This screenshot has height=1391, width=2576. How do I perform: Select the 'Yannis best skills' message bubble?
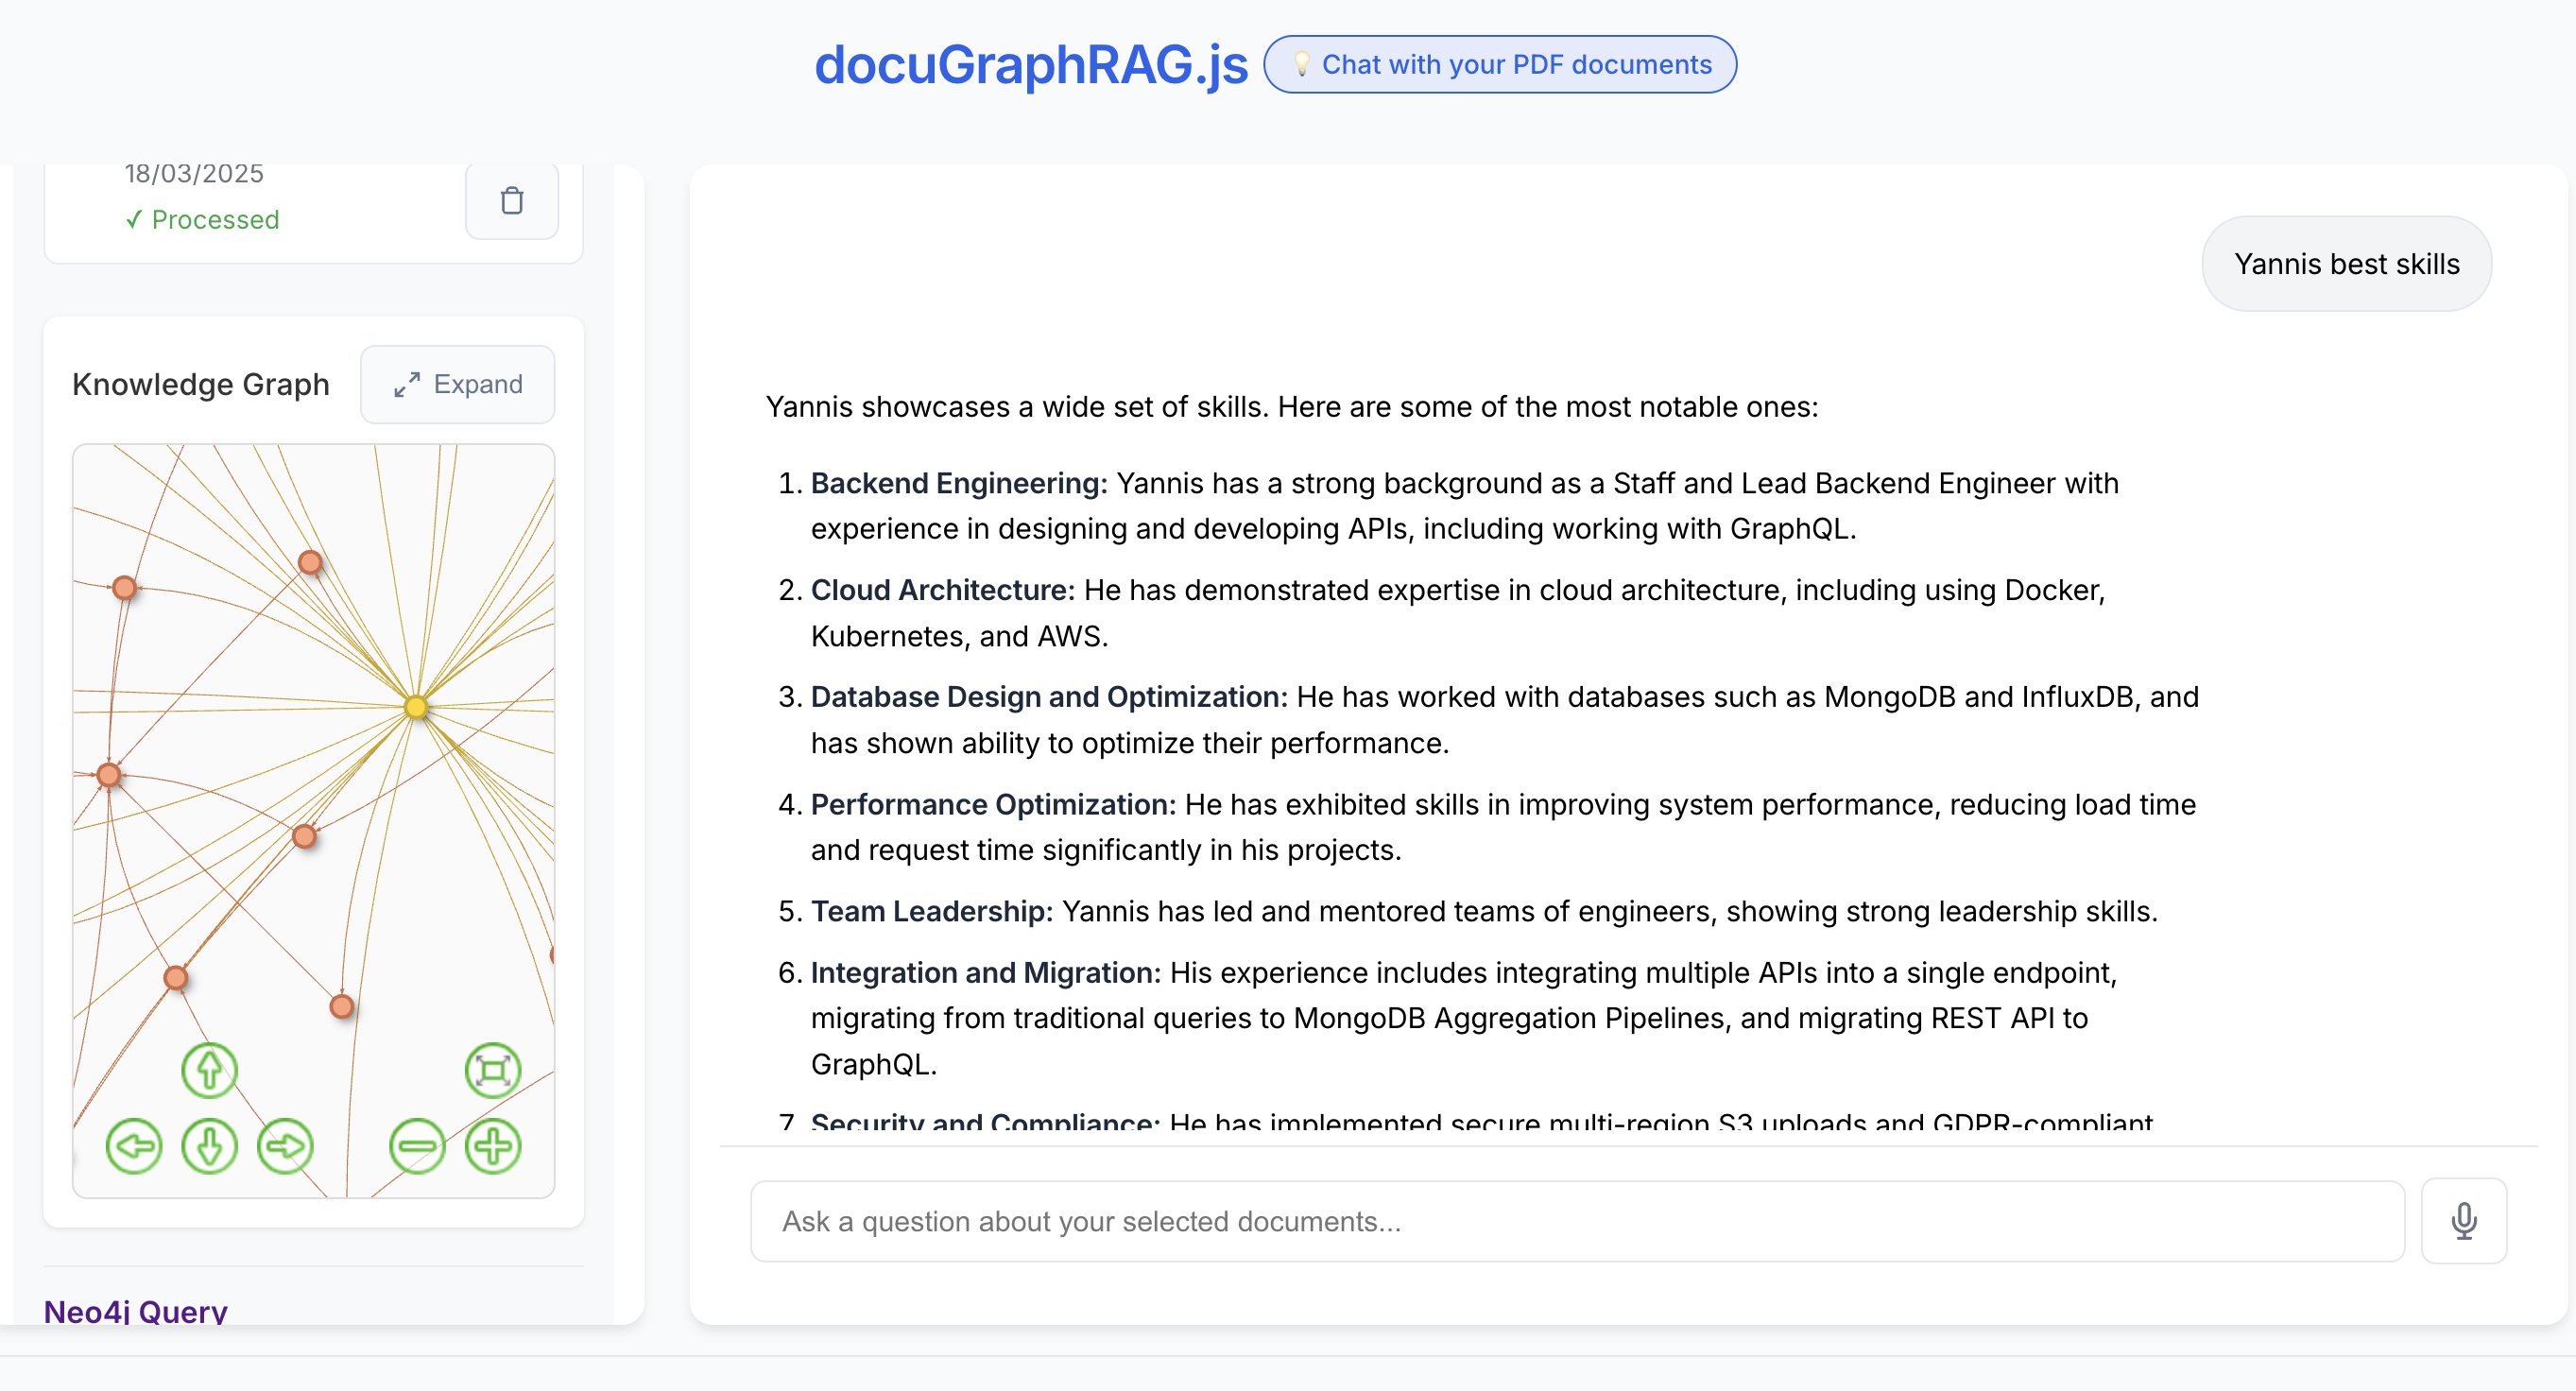click(2346, 264)
